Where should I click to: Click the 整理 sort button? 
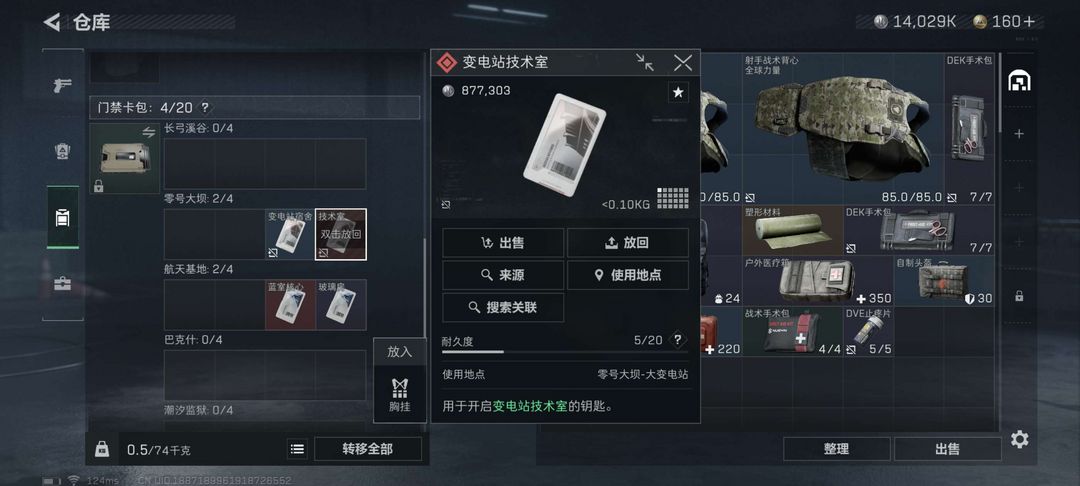coord(836,449)
